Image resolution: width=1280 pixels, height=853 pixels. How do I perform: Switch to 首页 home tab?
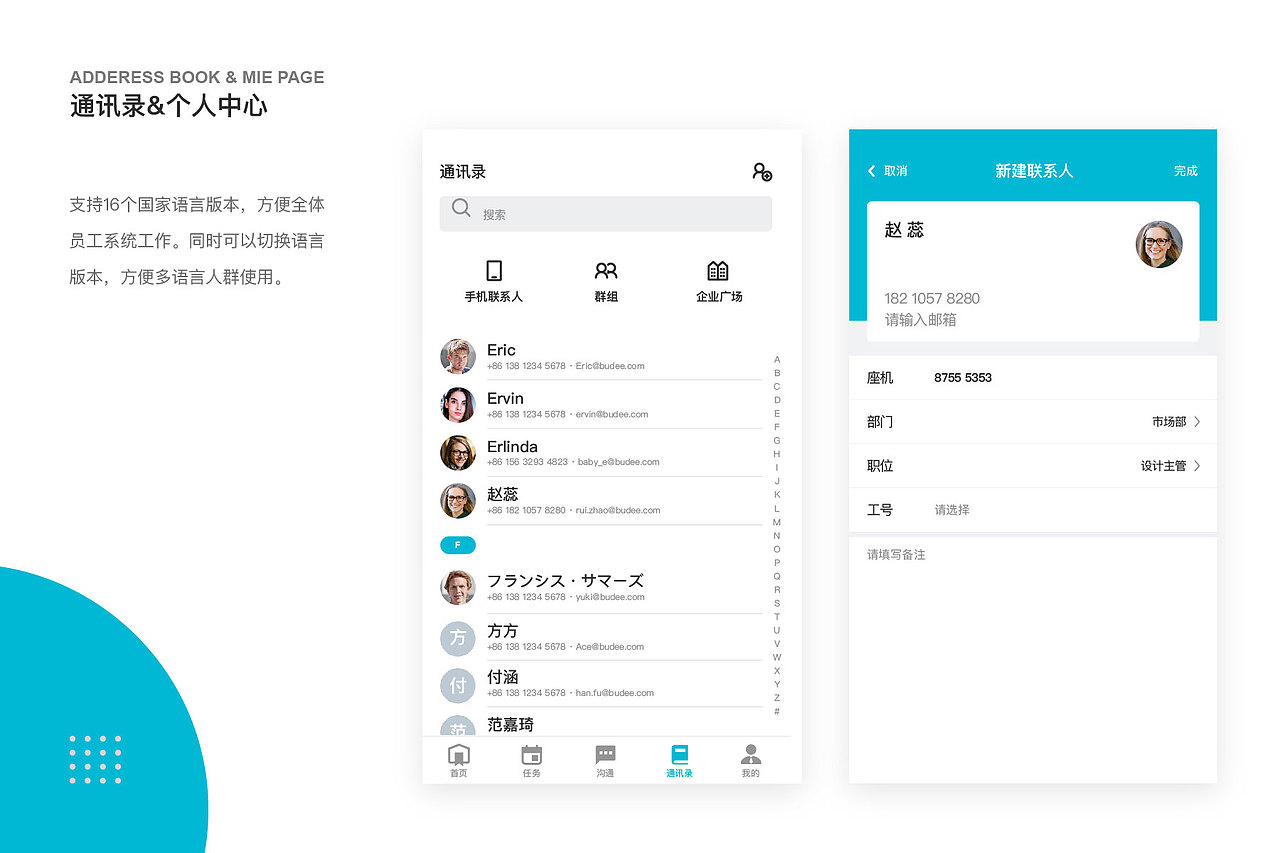[x=459, y=761]
